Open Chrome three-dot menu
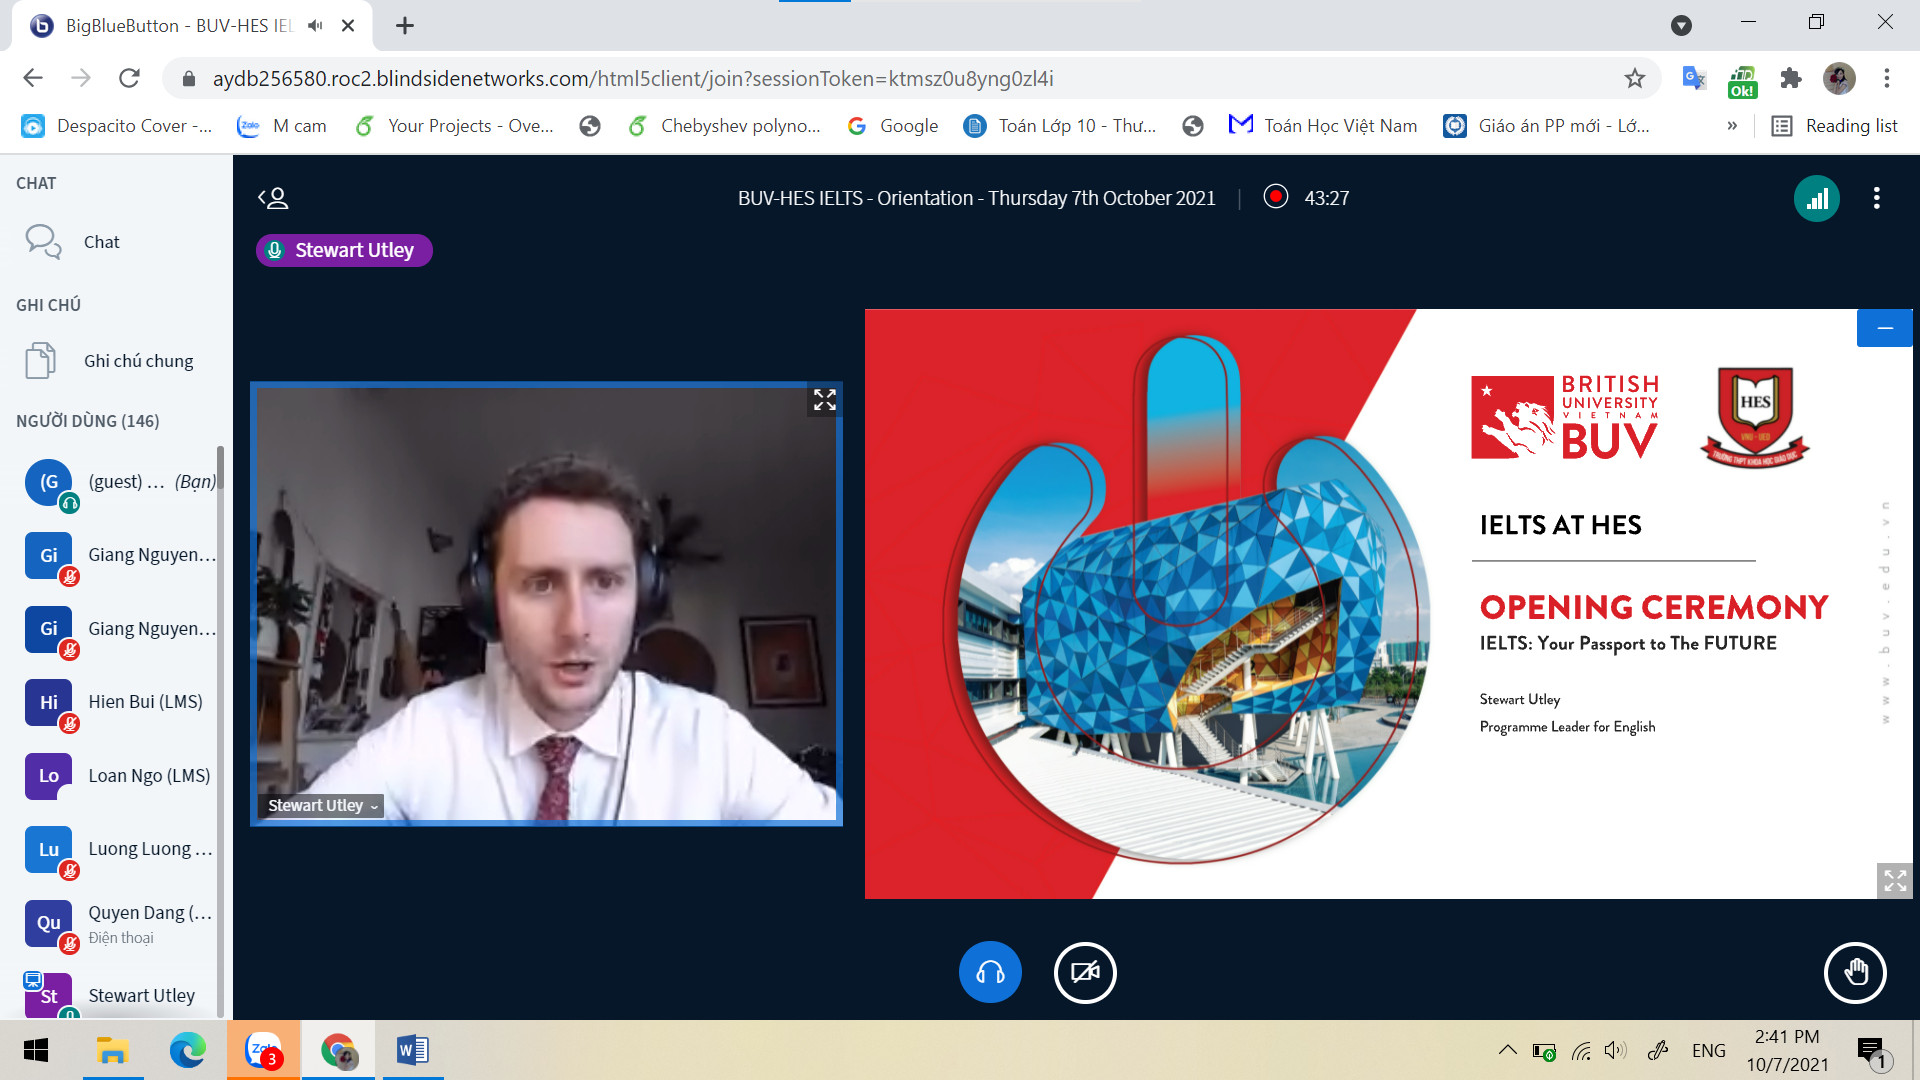The height and width of the screenshot is (1080, 1920). (1887, 78)
